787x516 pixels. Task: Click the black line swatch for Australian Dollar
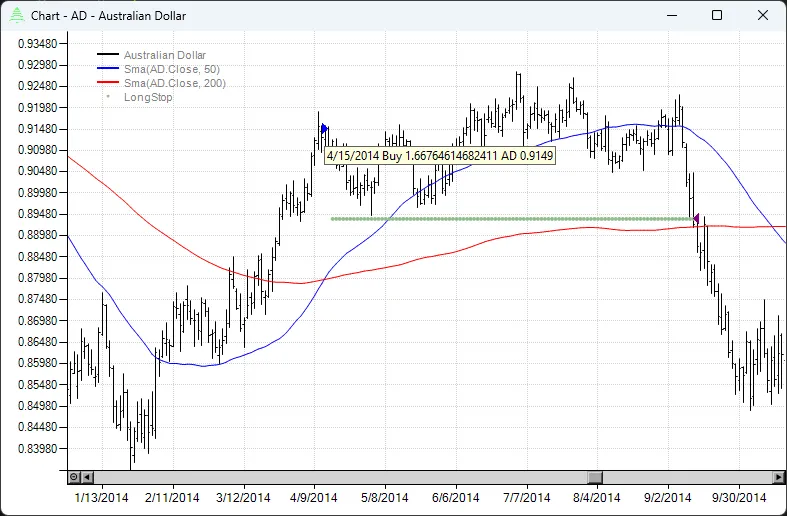click(x=108, y=54)
